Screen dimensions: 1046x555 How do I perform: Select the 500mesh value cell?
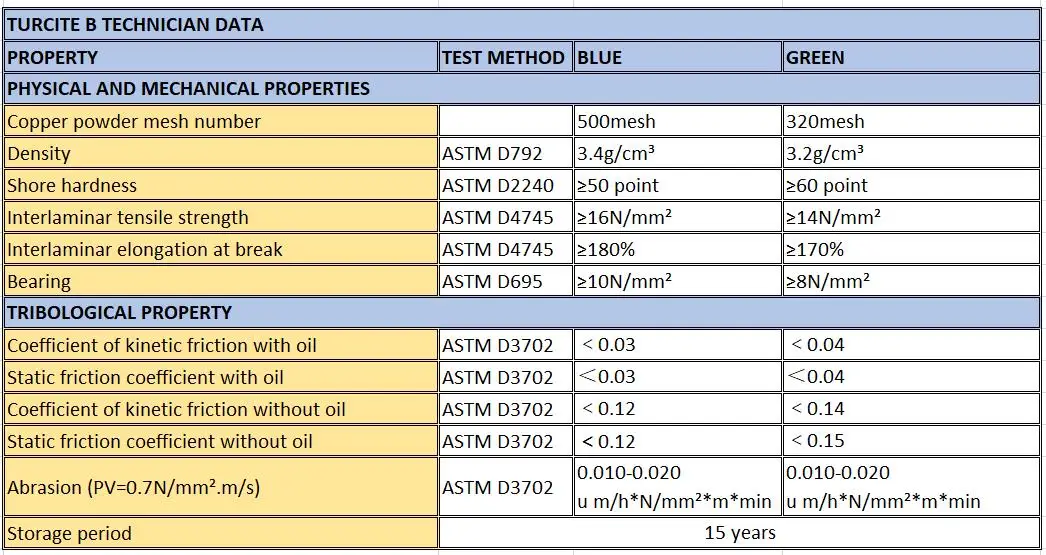[x=677, y=121]
